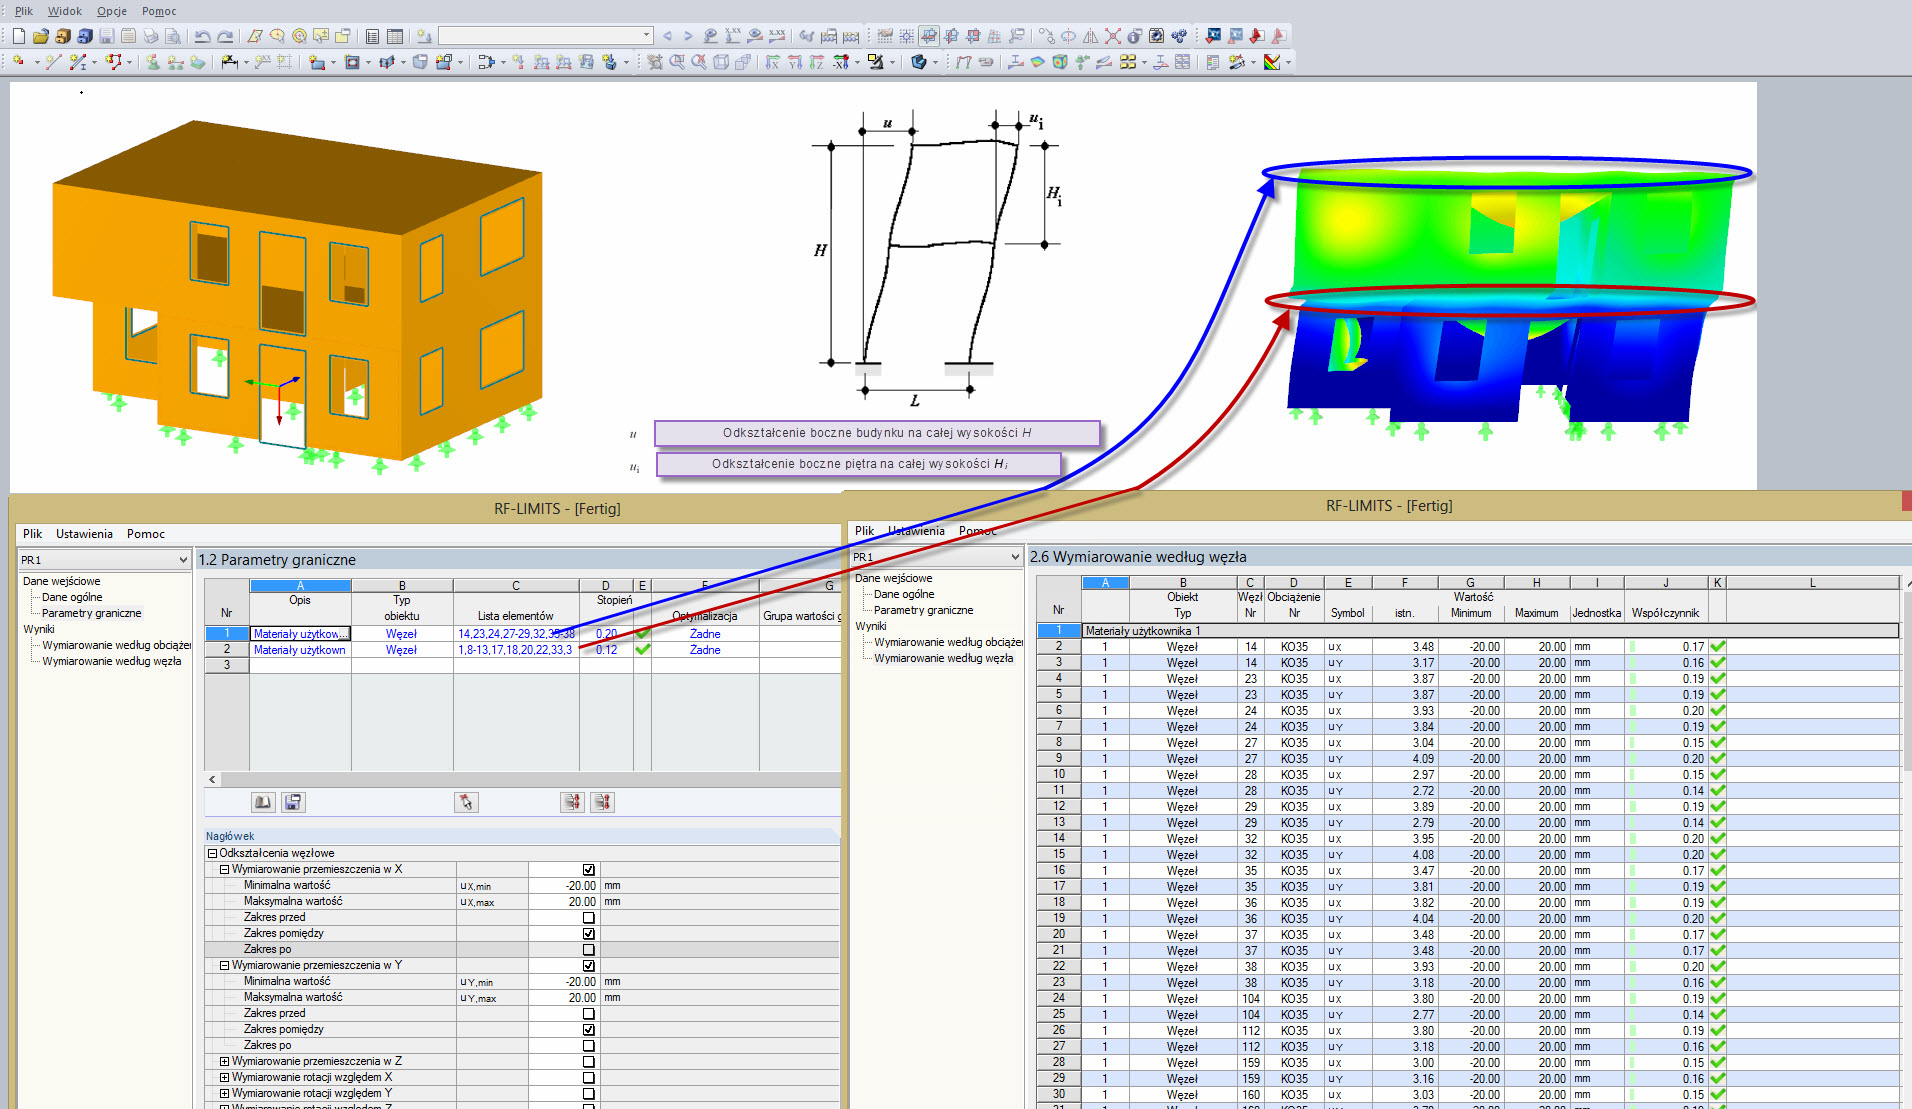This screenshot has width=1912, height=1109.
Task: Enable the 'Wymiarowanie przemieszczenia w Z' checkbox
Action: 589,1062
